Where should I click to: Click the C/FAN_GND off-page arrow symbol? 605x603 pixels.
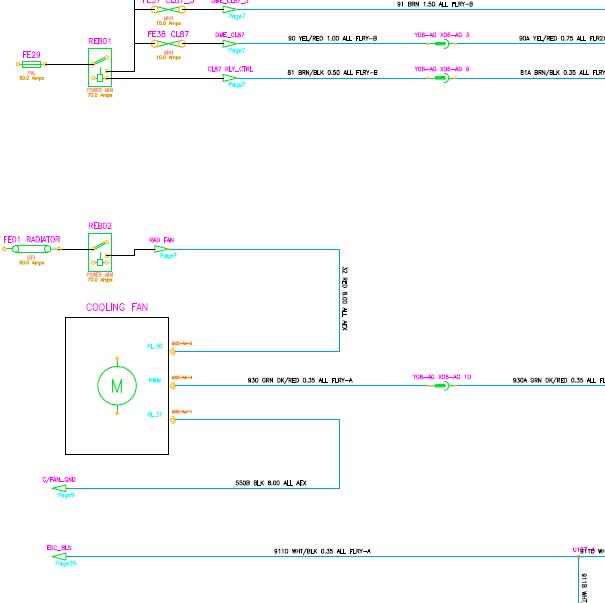(x=59, y=488)
